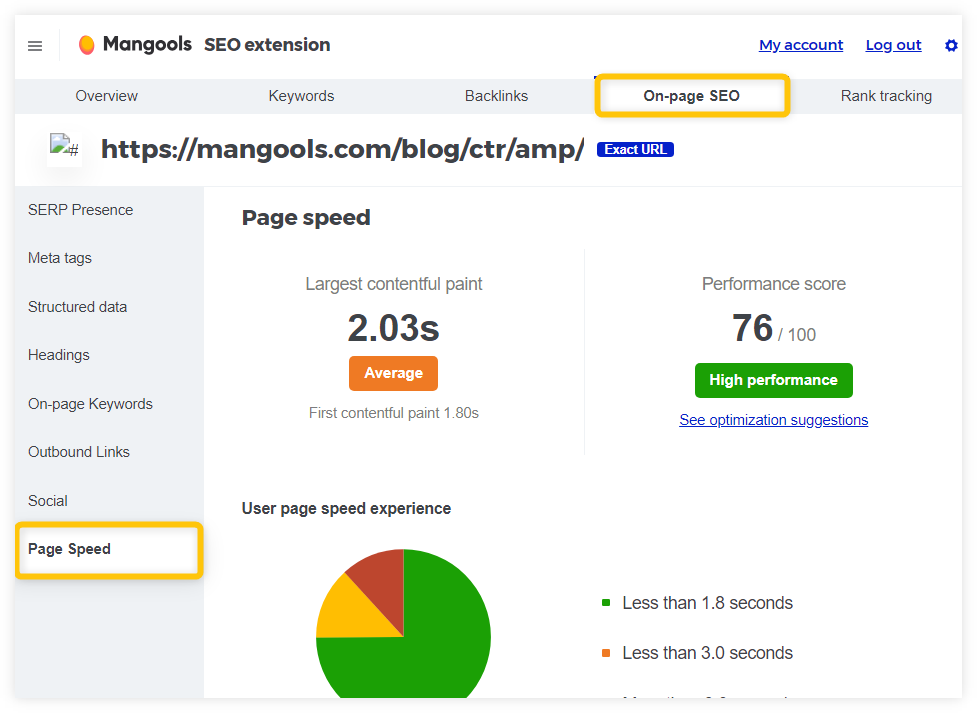Click the Less than 3.0 seconds legend label

pos(707,653)
